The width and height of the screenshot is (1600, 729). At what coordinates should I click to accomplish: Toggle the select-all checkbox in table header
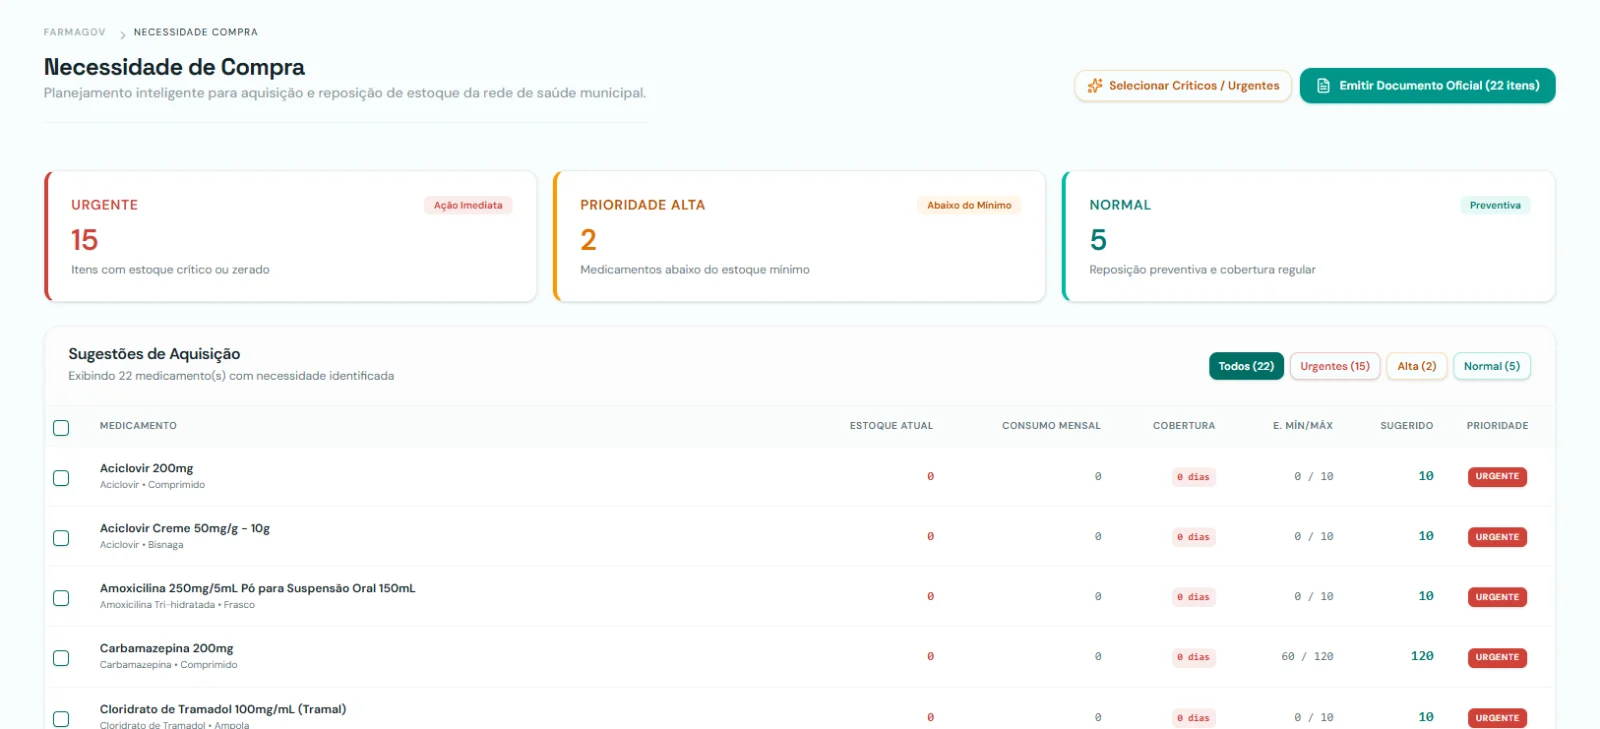(61, 428)
